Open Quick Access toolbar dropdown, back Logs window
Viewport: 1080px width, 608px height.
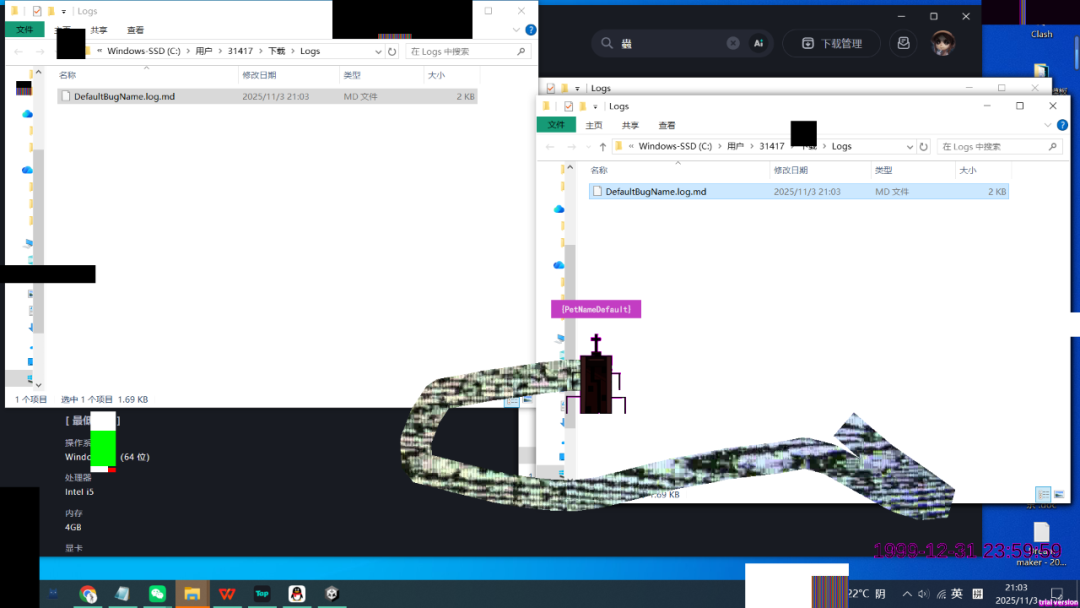(x=577, y=89)
